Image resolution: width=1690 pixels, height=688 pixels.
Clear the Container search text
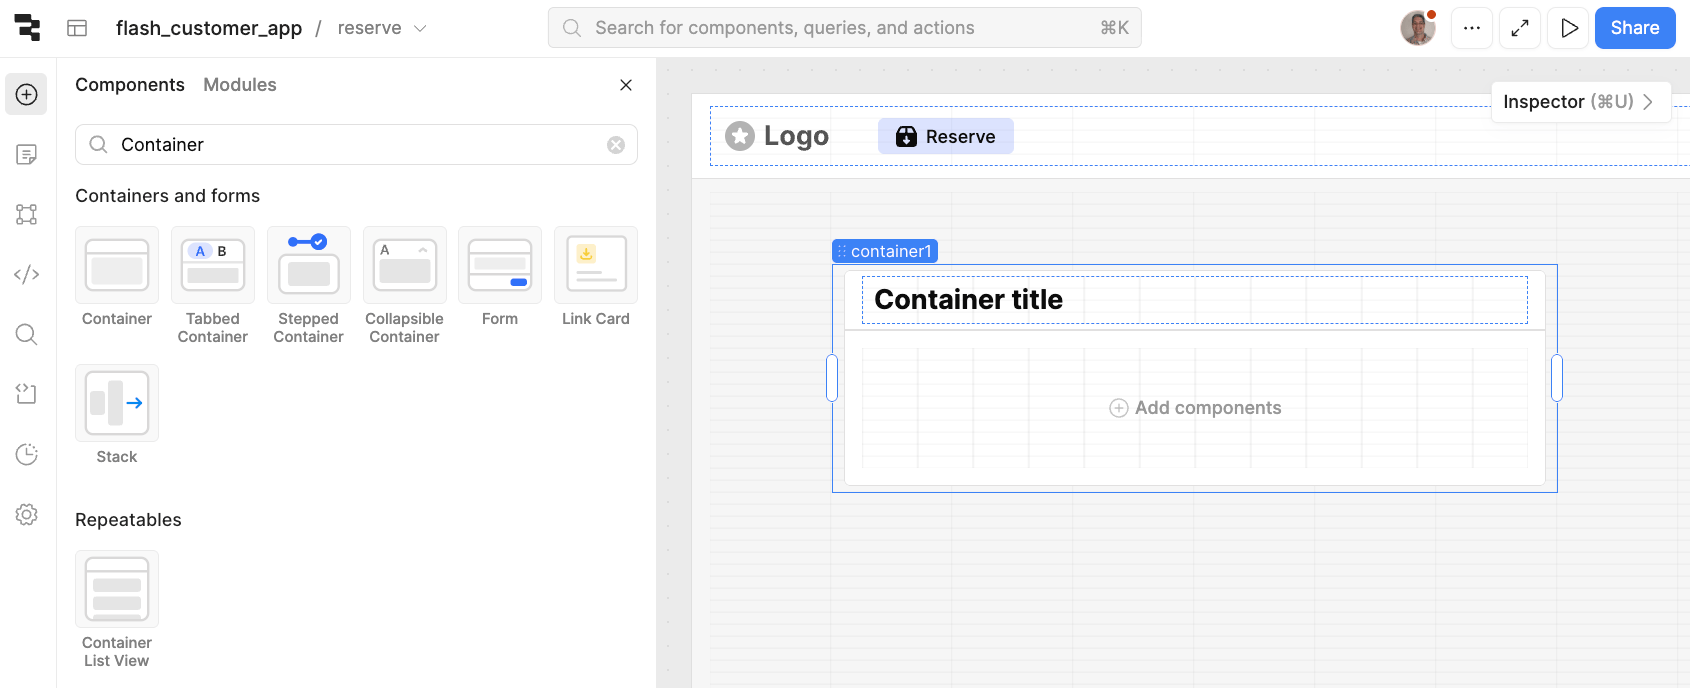tap(616, 145)
